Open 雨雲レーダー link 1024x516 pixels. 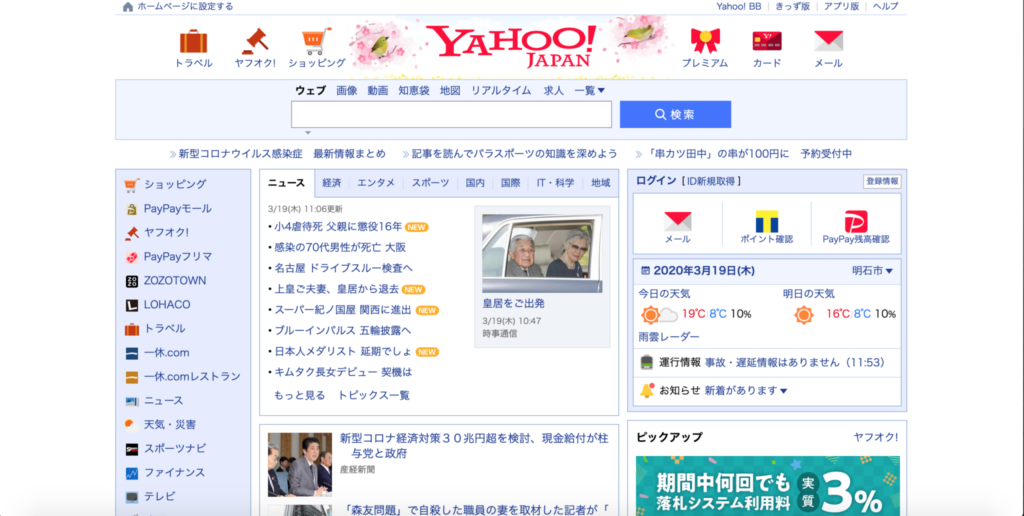pos(669,337)
